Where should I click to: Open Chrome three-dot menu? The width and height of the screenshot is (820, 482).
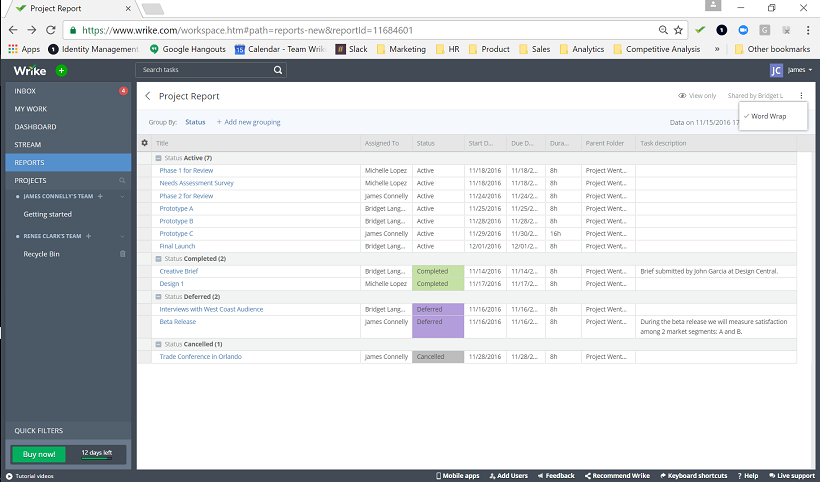[x=807, y=30]
